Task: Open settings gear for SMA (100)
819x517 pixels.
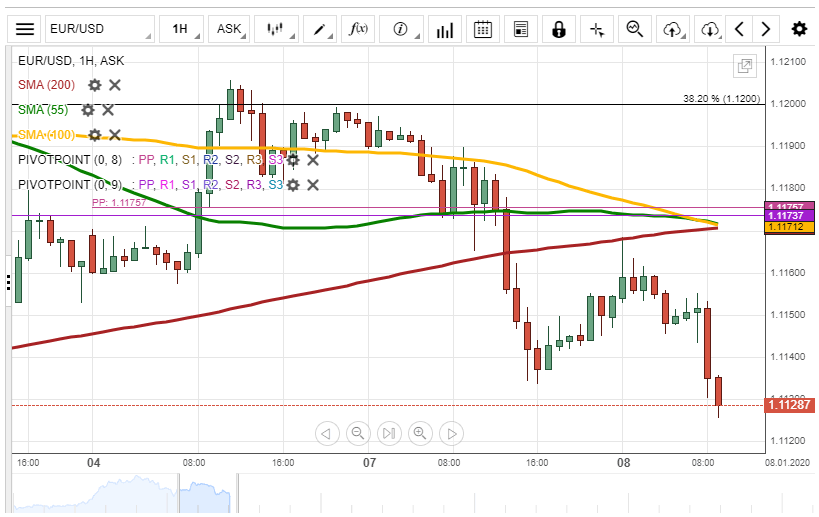Action: (95, 135)
